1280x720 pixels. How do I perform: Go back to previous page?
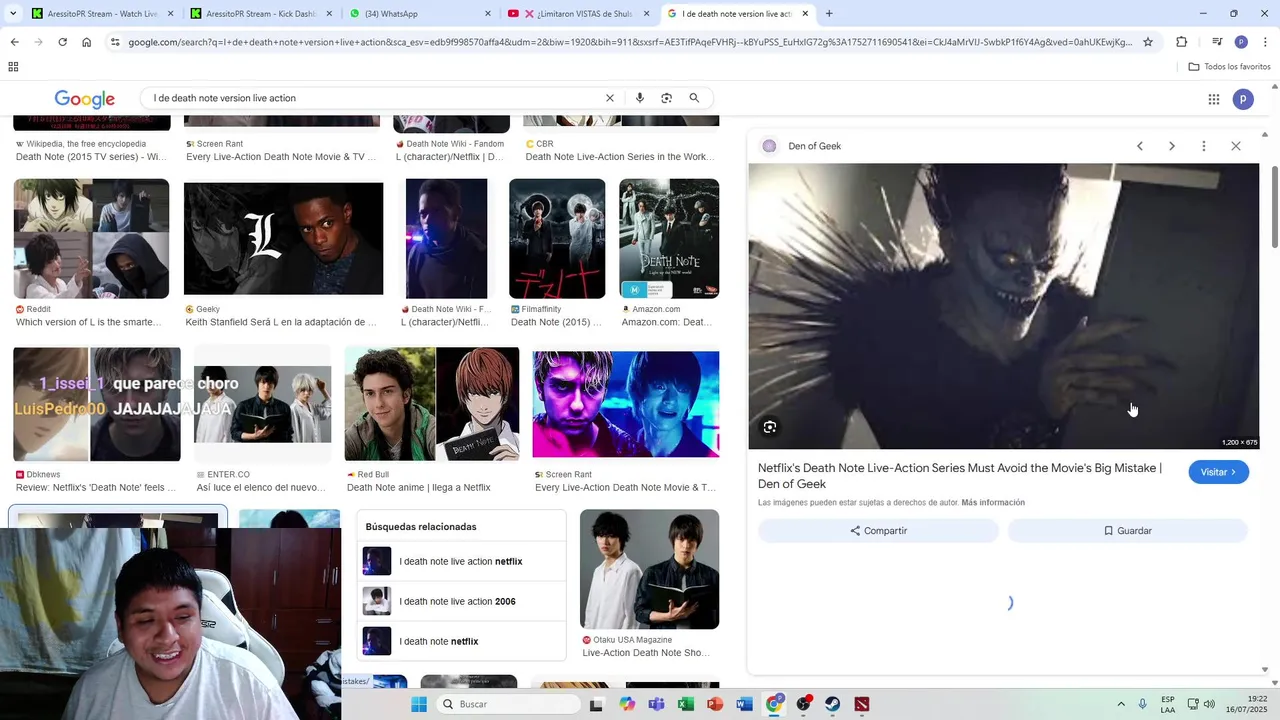pyautogui.click(x=14, y=42)
